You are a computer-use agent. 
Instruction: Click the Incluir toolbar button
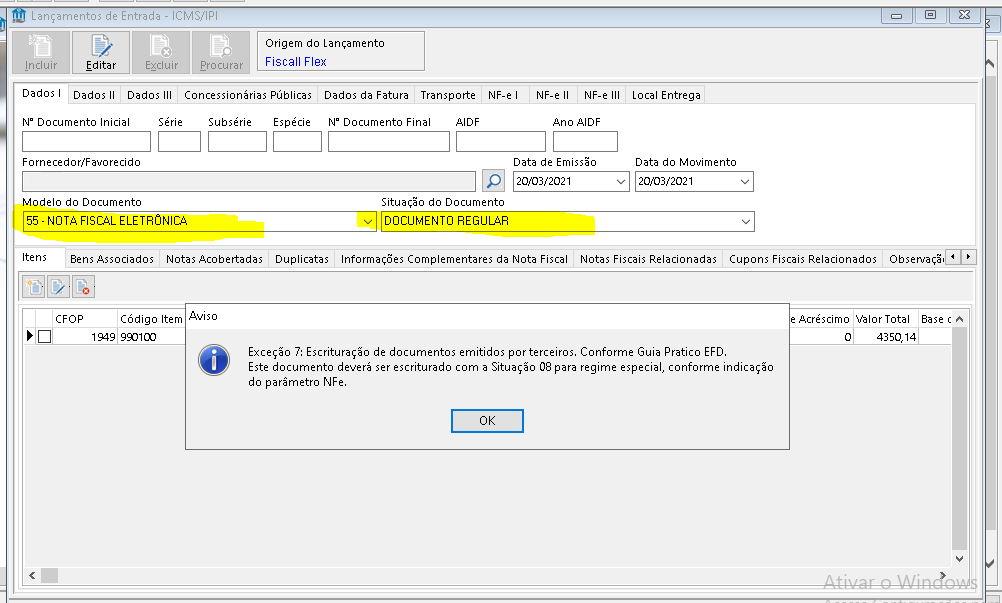42,52
